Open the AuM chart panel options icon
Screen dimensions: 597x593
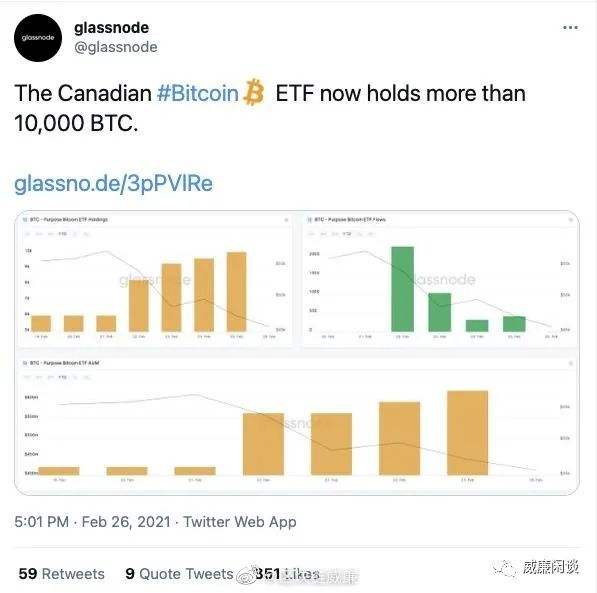pyautogui.click(x=570, y=363)
